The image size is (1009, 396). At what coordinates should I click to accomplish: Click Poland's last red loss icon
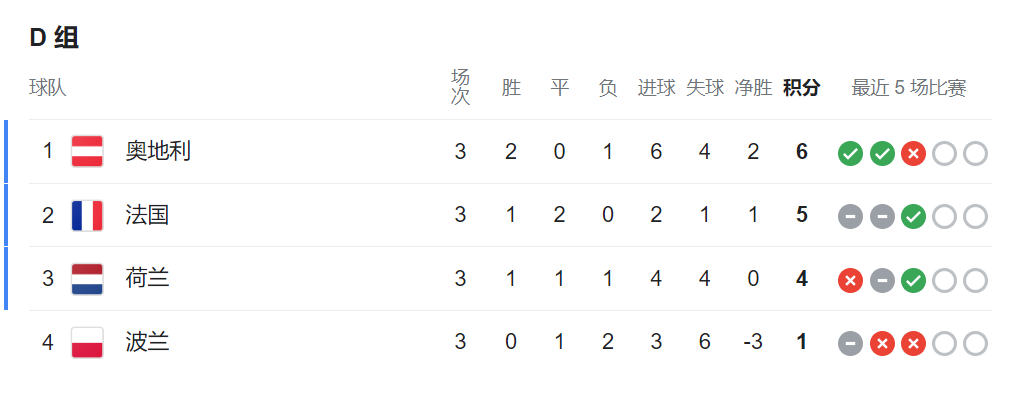coord(913,344)
